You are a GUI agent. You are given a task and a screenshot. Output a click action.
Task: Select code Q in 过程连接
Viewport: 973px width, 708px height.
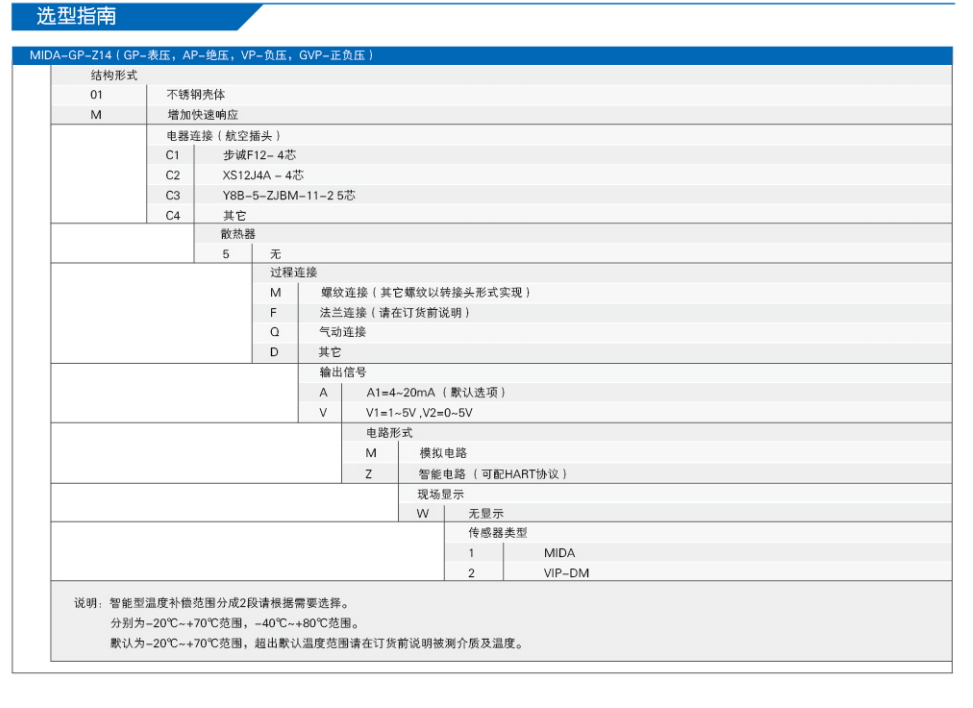click(x=274, y=332)
